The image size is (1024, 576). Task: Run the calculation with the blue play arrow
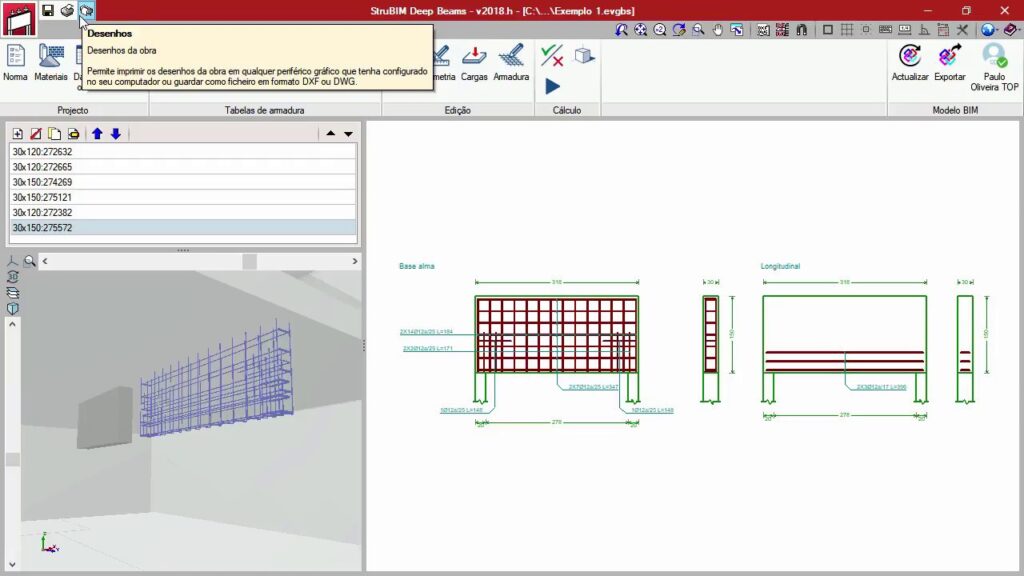point(552,87)
